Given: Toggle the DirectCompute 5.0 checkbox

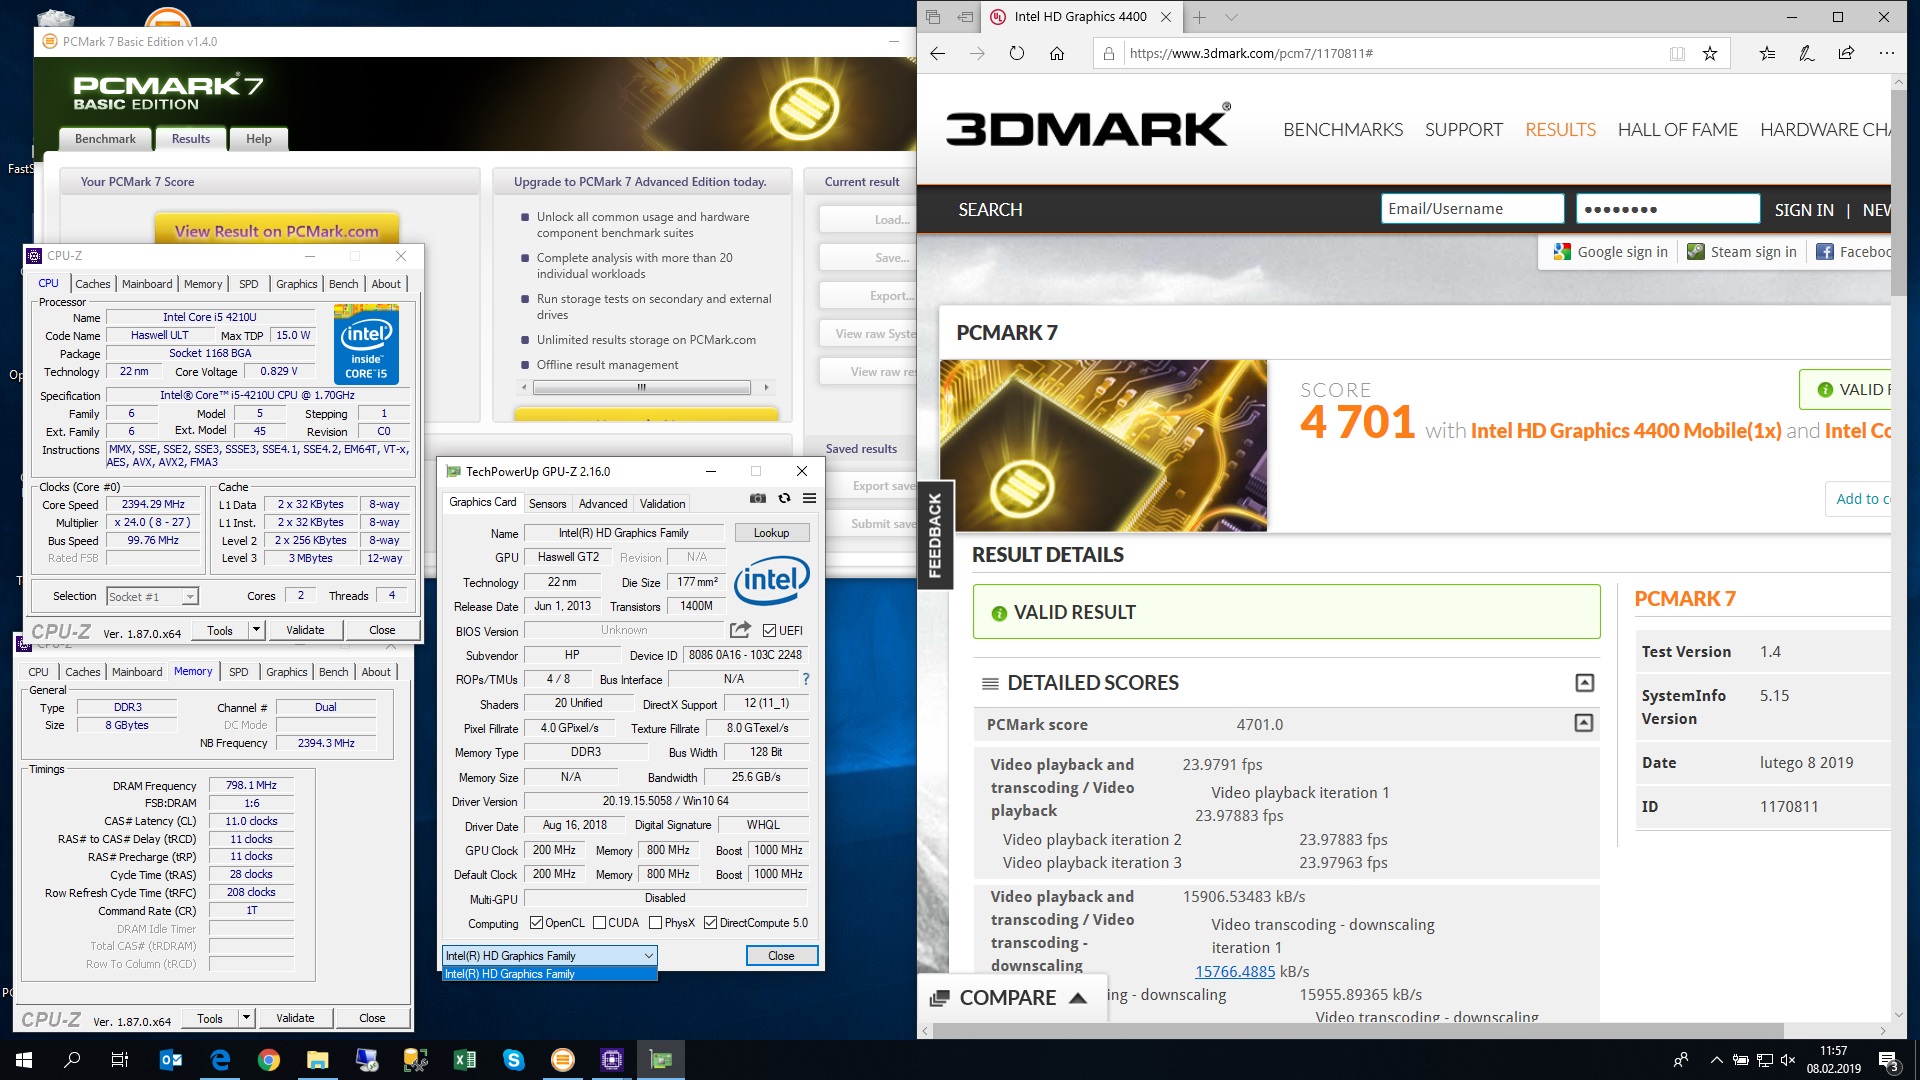Looking at the screenshot, I should (710, 923).
